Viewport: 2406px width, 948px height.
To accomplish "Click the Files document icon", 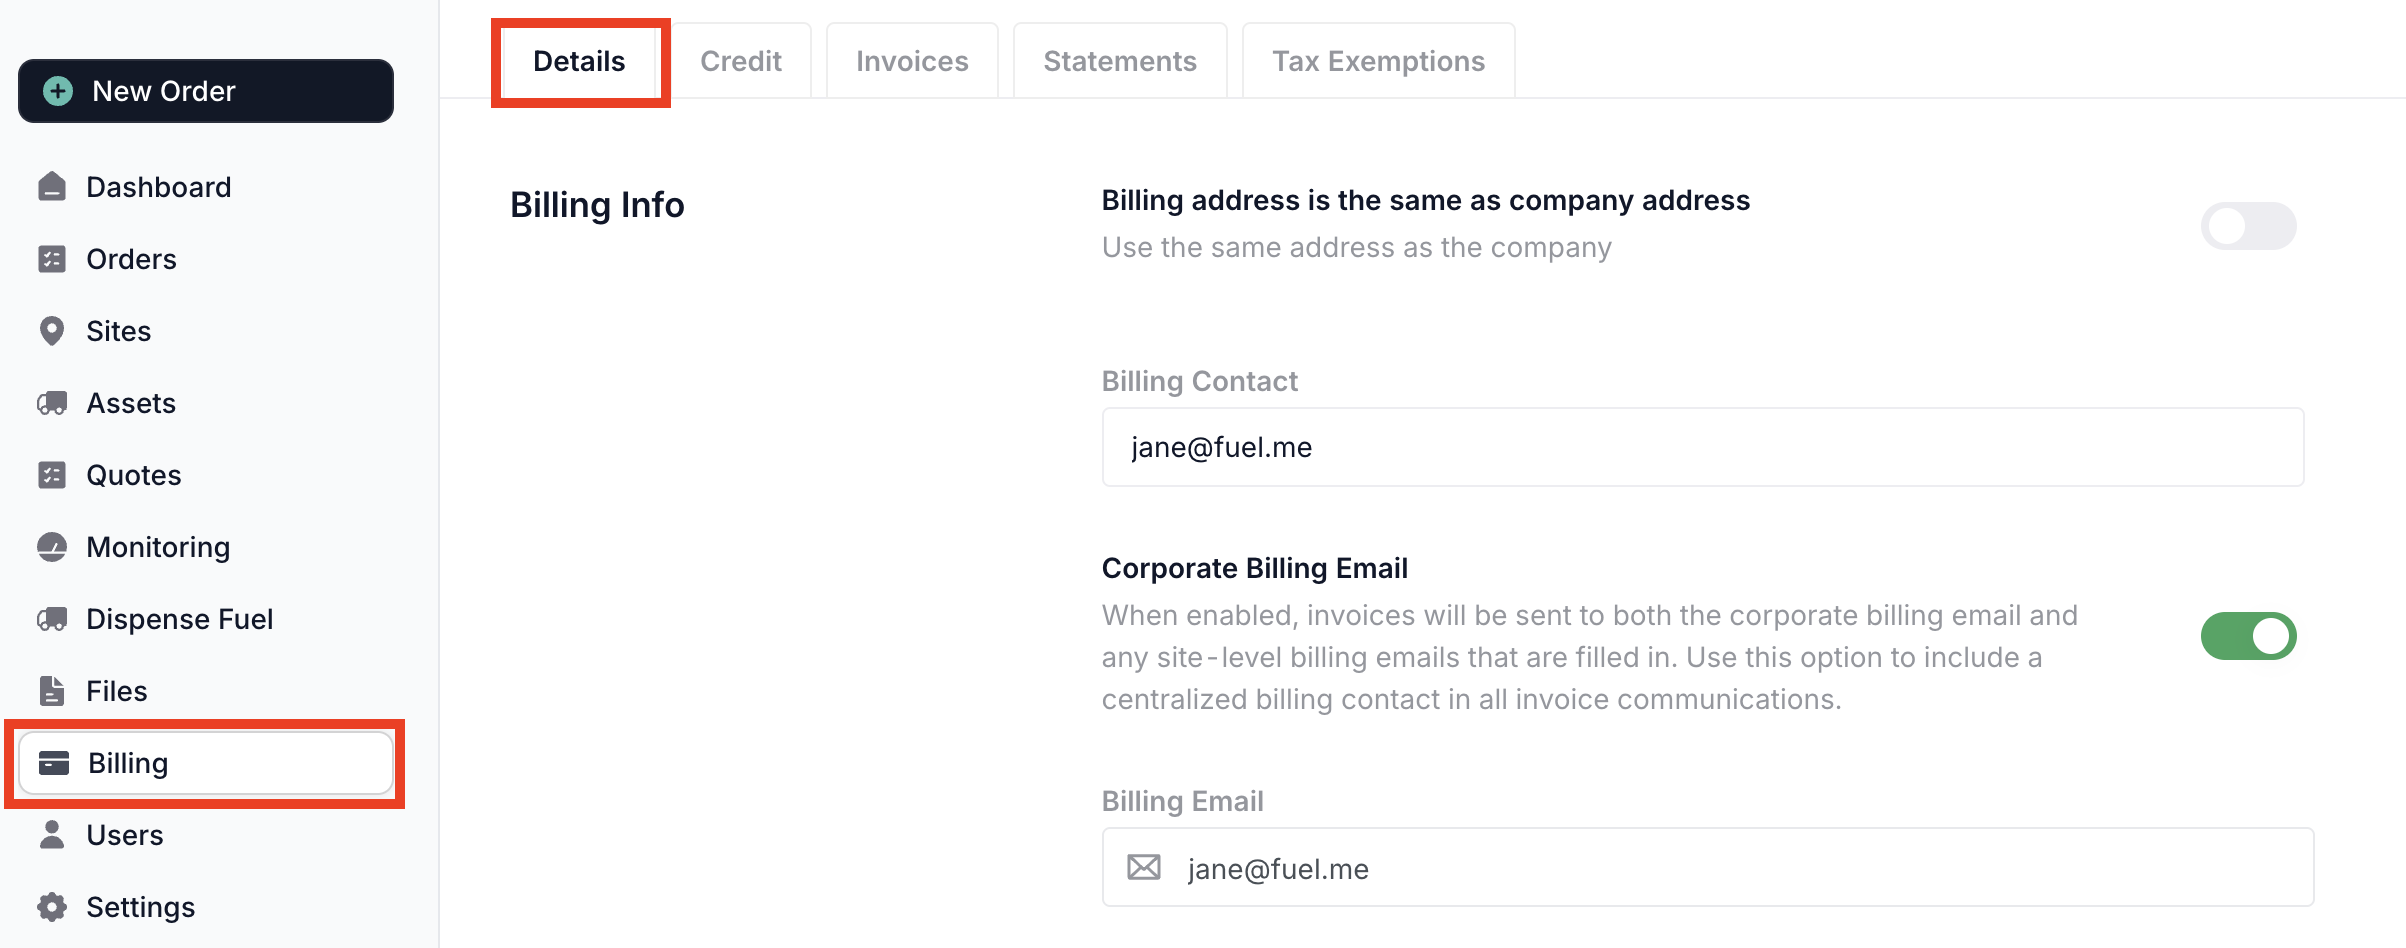I will 52,691.
